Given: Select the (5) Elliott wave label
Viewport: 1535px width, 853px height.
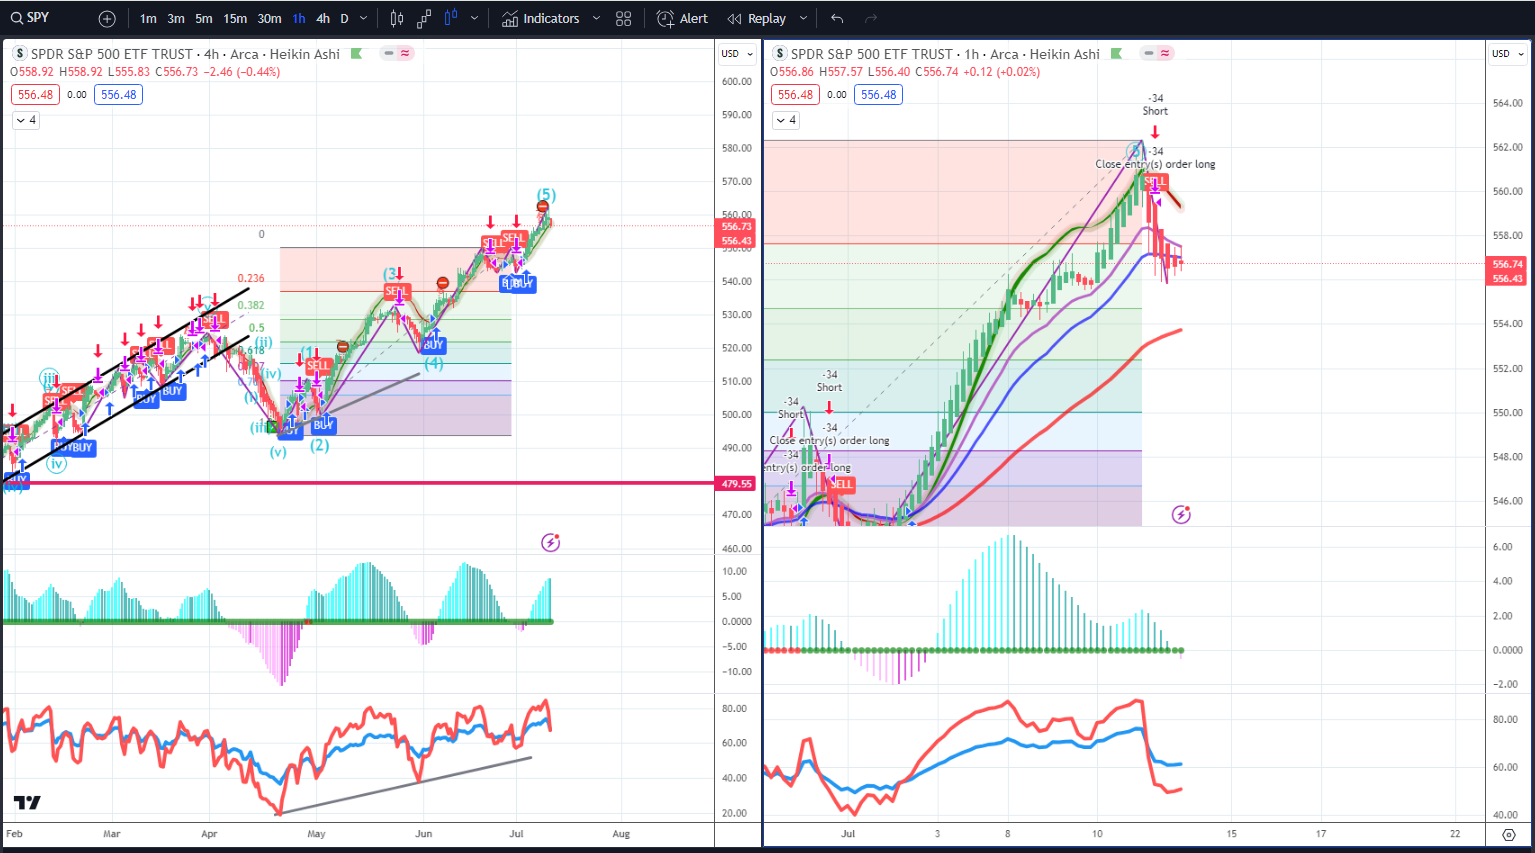Looking at the screenshot, I should [546, 195].
